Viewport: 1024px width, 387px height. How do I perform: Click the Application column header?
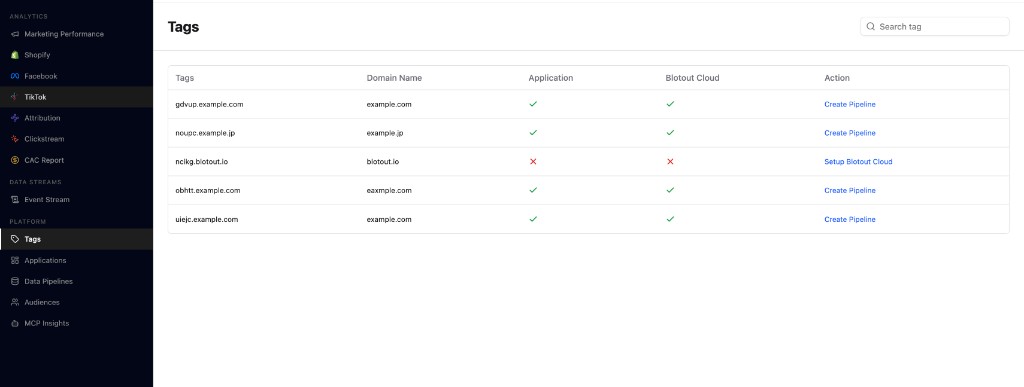click(551, 78)
